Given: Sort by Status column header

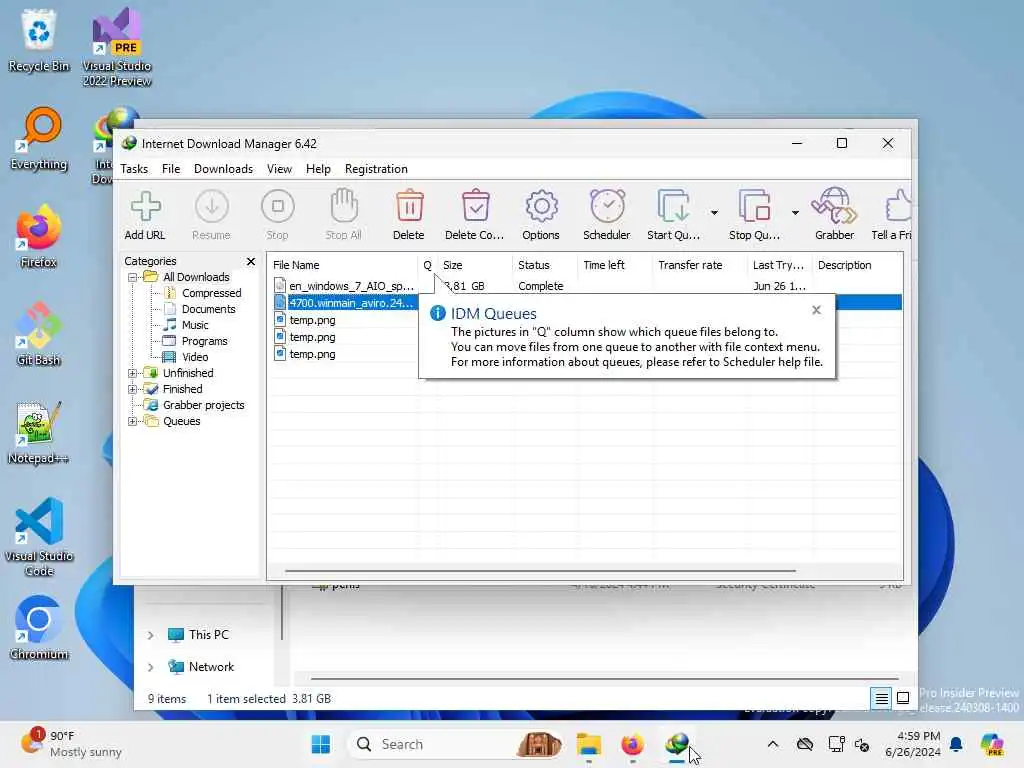Looking at the screenshot, I should point(545,265).
